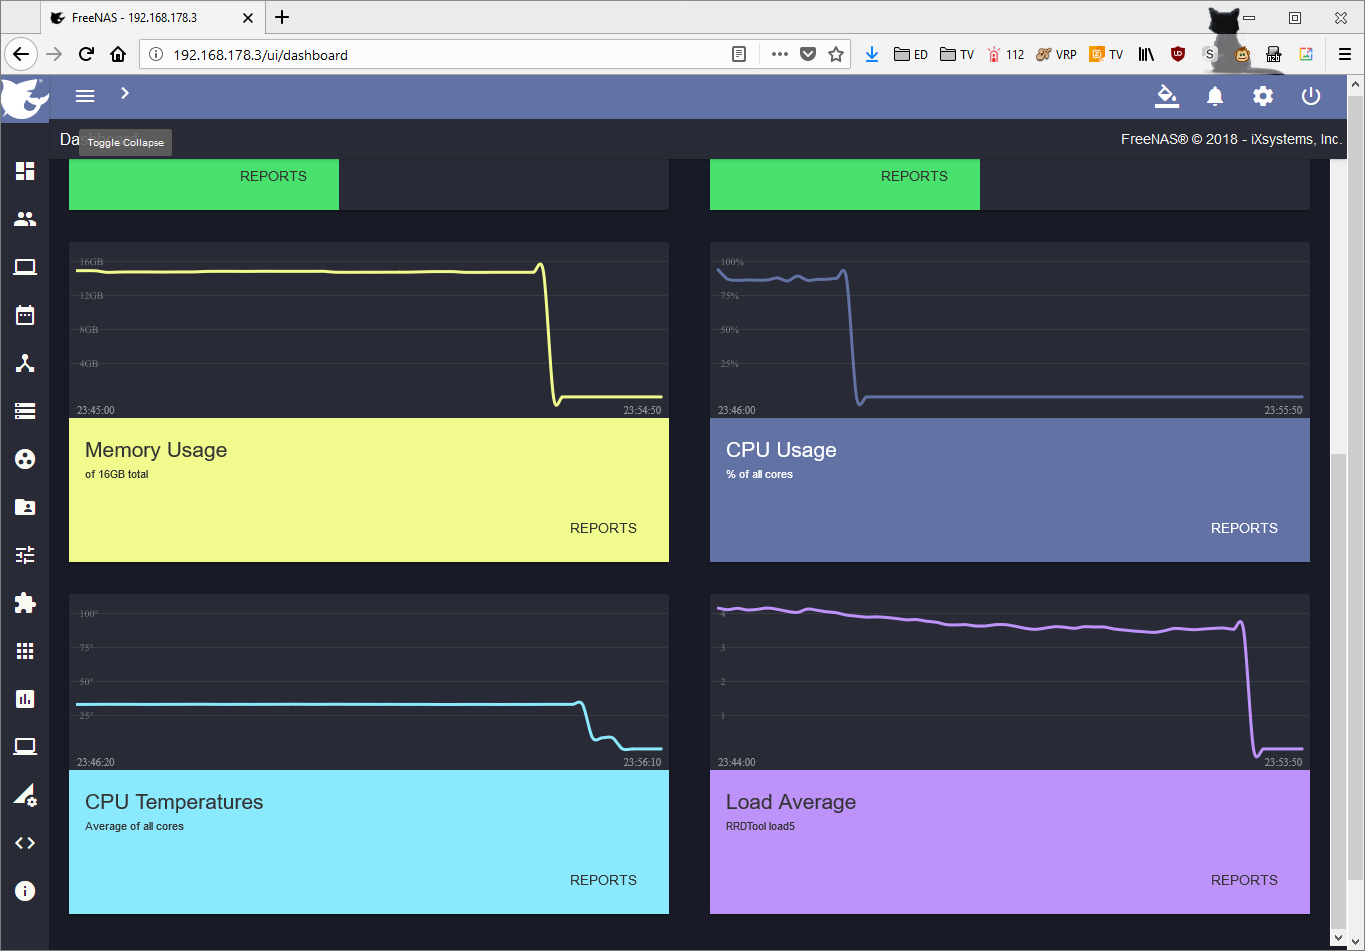Open Network via the node-tree icon
Viewport: 1365px width, 951px height.
tap(25, 363)
